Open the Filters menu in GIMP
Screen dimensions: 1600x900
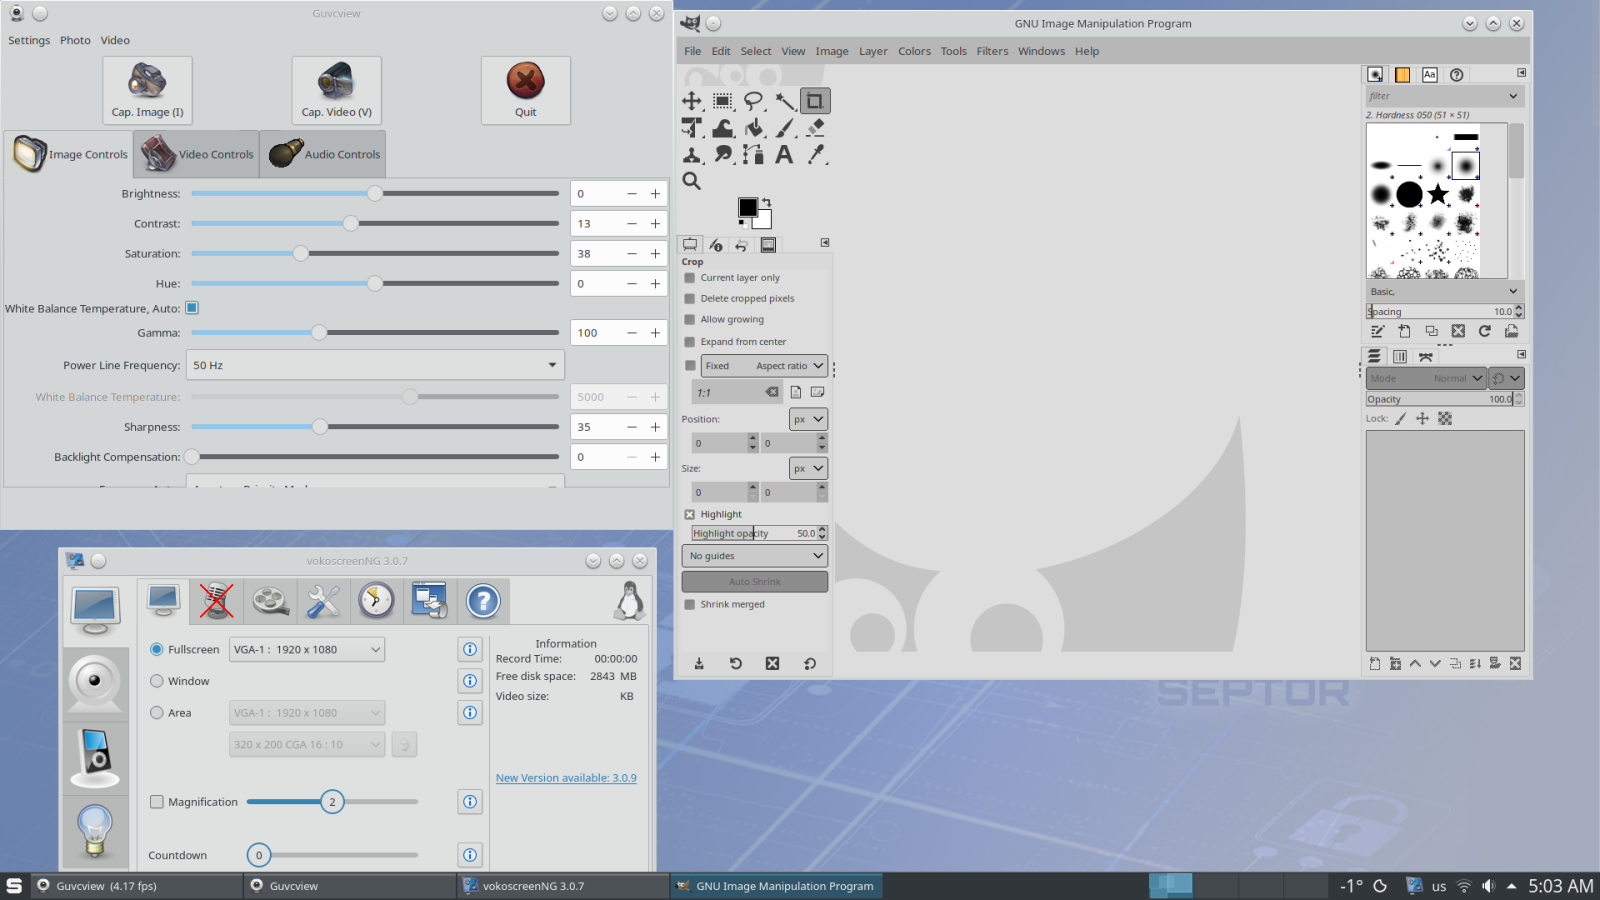992,51
